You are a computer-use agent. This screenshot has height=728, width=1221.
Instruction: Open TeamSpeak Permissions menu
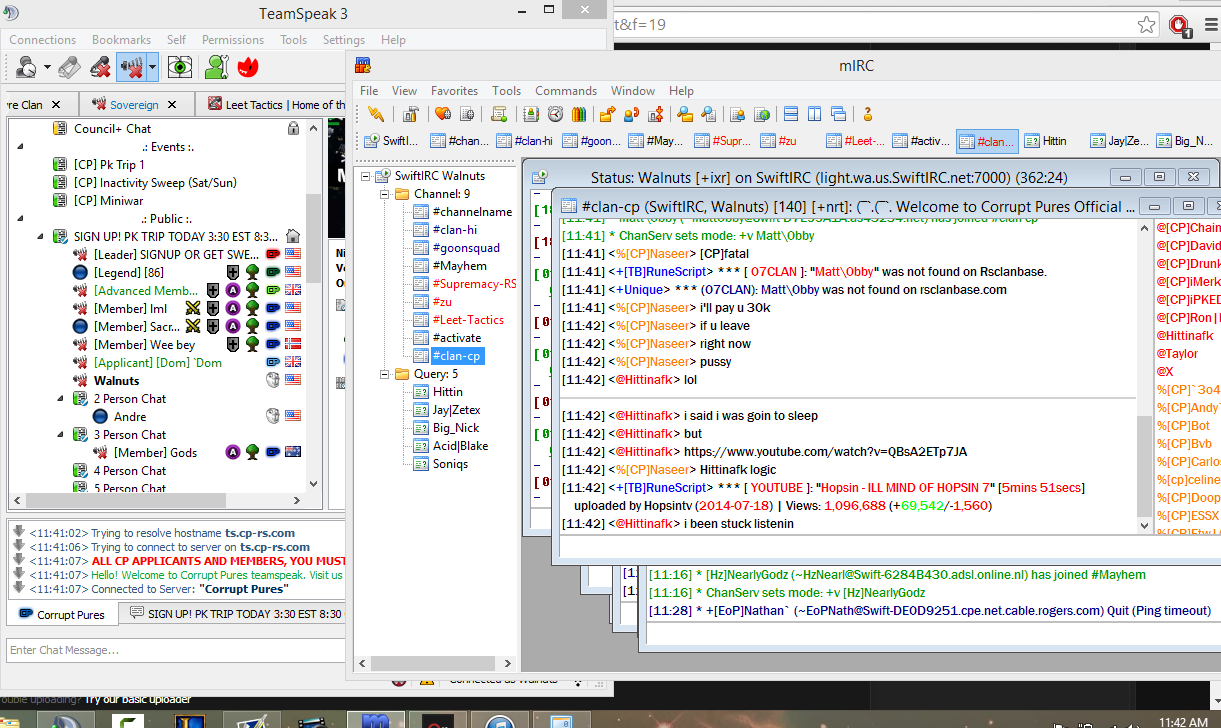[x=233, y=40]
